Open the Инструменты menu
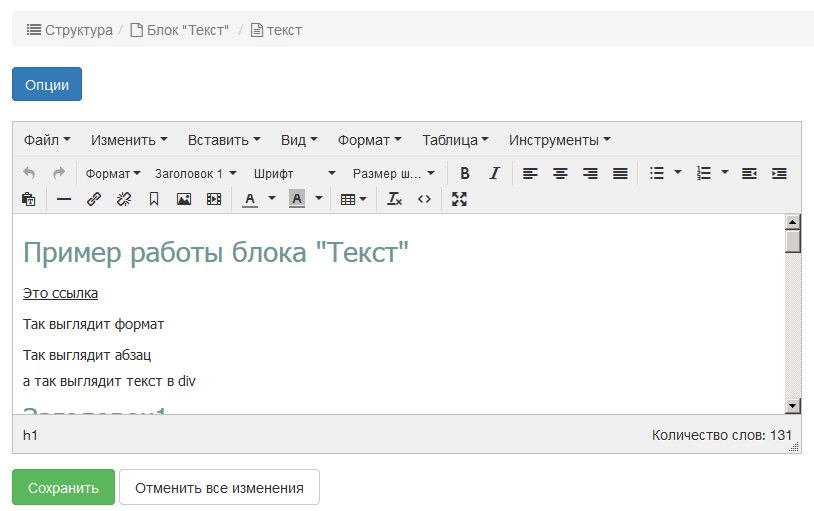This screenshot has height=511, width=814. click(559, 140)
